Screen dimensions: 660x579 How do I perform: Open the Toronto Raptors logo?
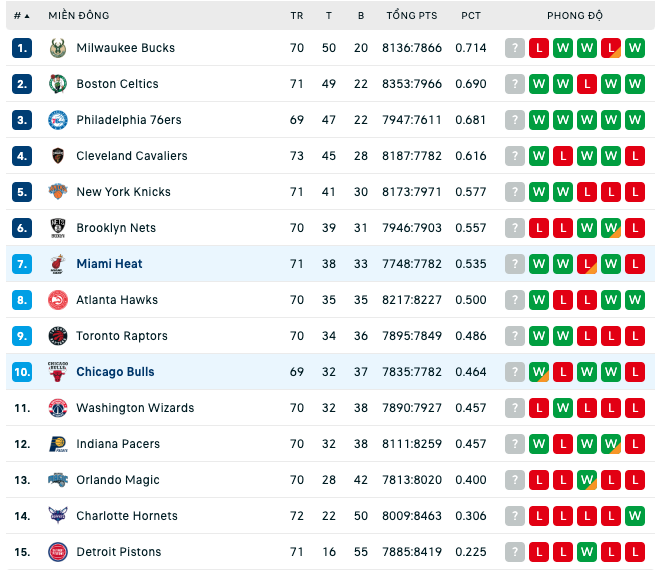[58, 336]
